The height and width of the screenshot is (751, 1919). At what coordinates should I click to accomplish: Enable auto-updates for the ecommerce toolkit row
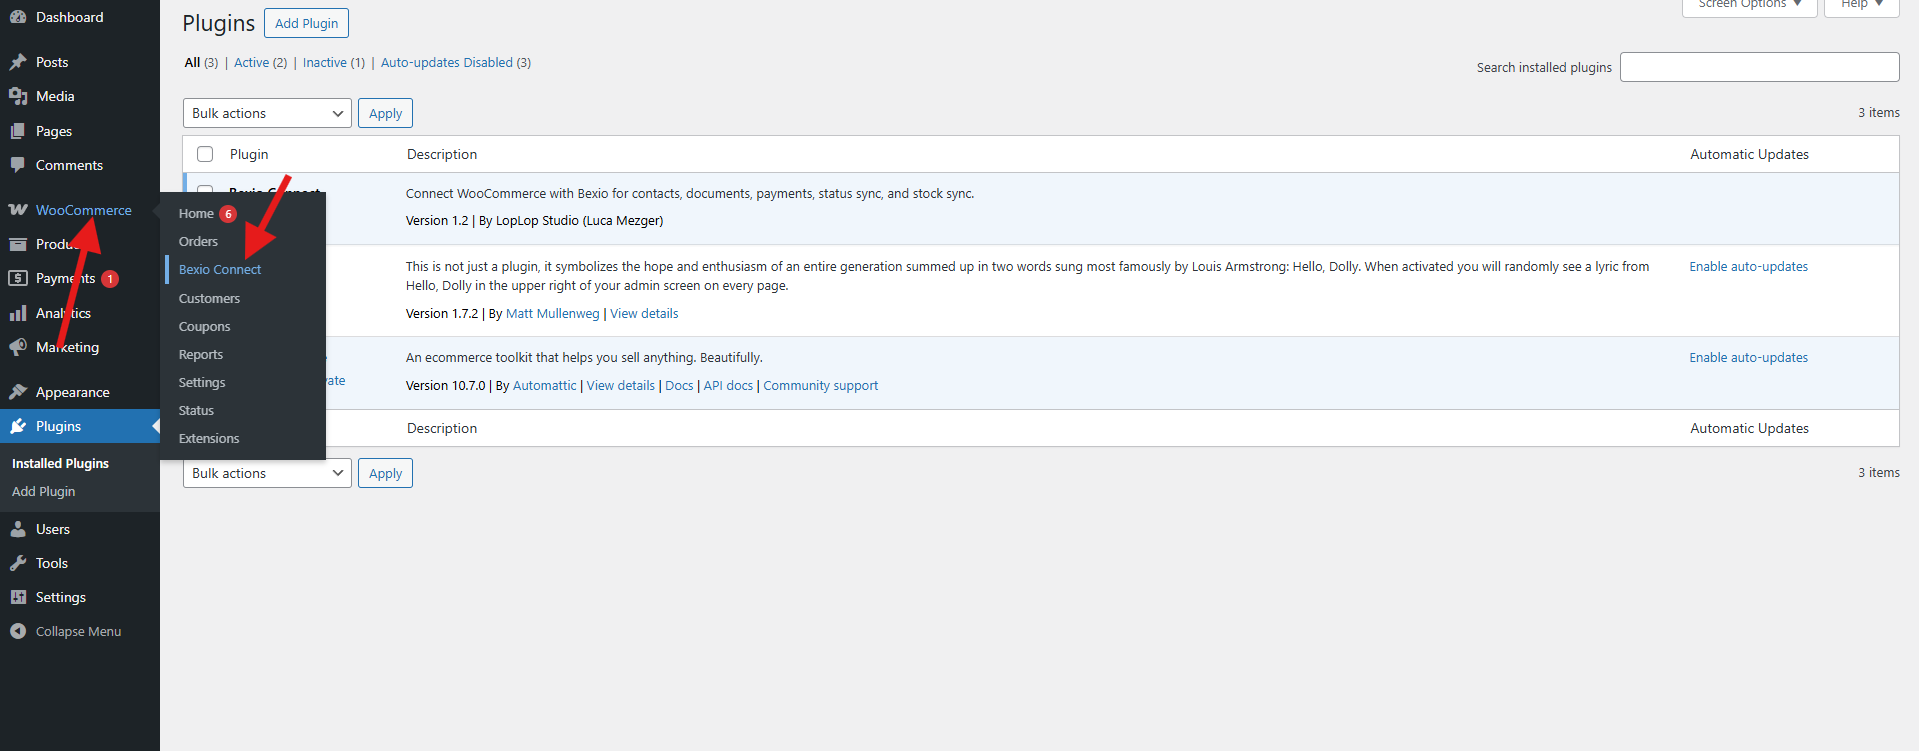1748,358
